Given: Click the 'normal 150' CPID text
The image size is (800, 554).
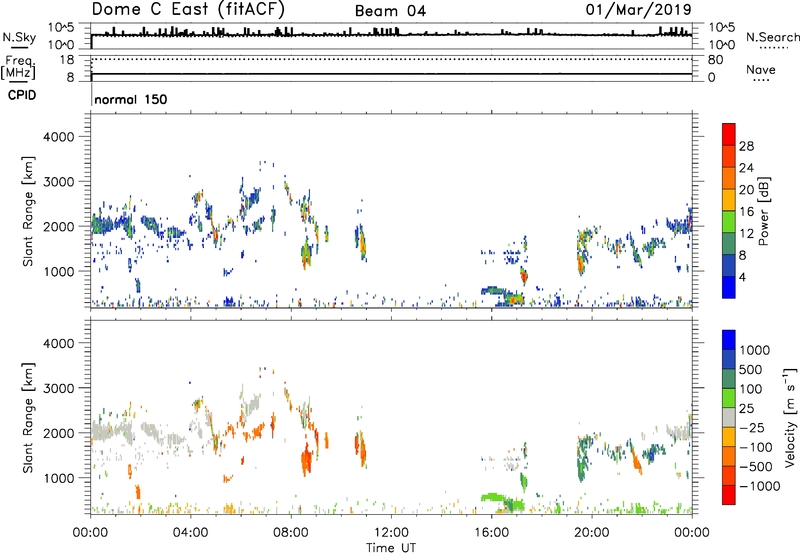Looking at the screenshot, I should 131,99.
